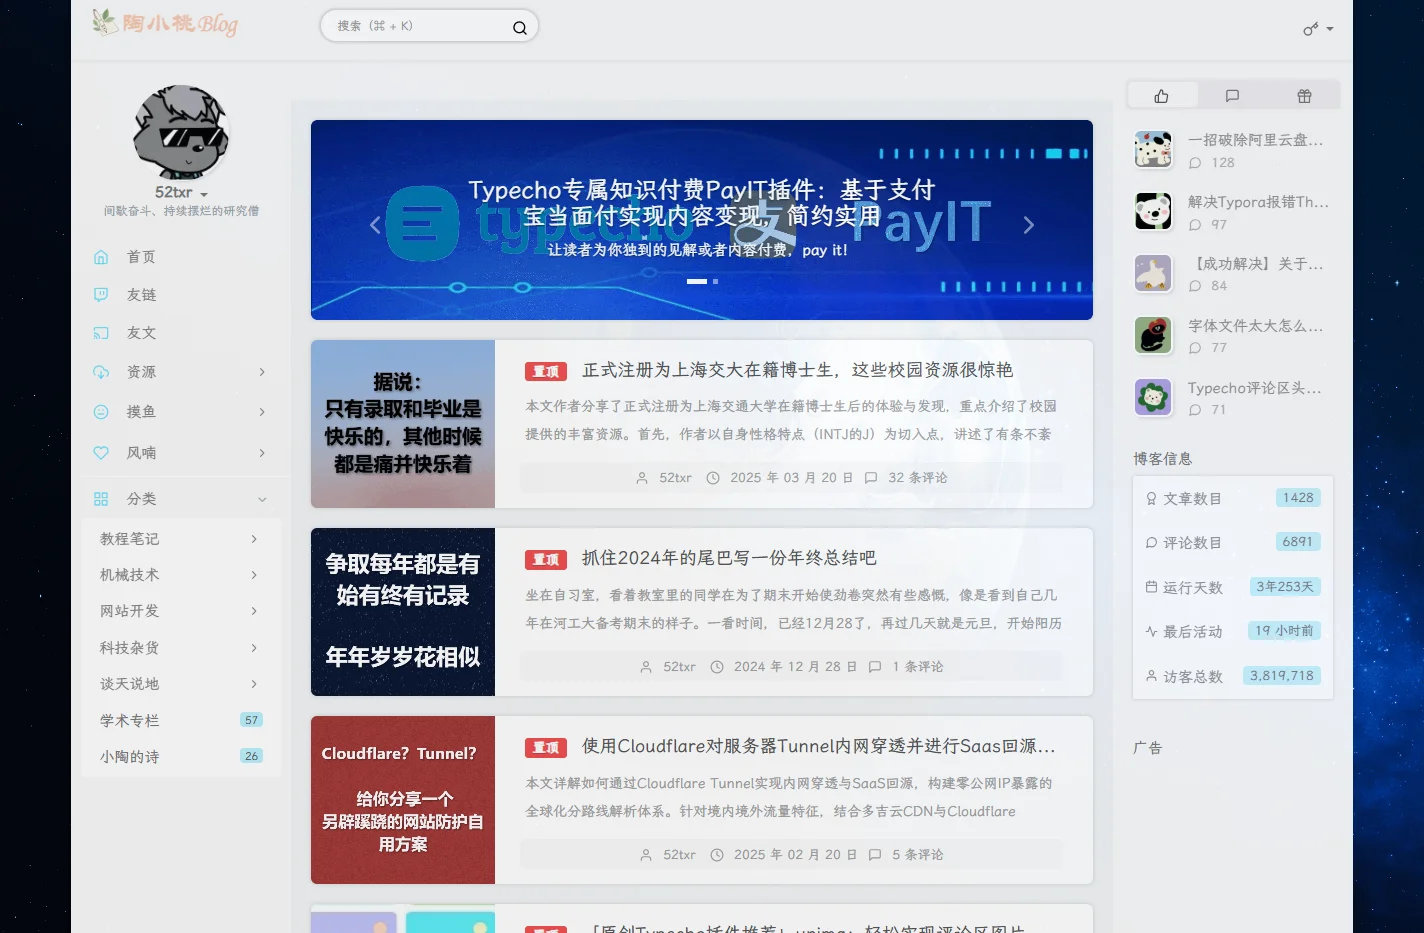Click the spotted dog avatar thumbnail

pos(1153,150)
